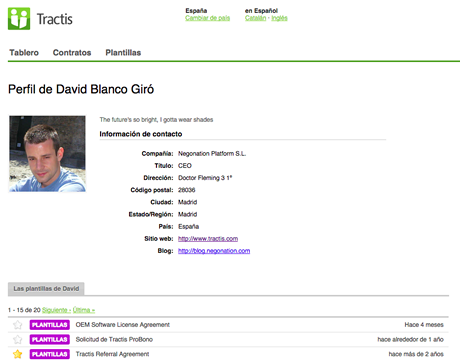Click PLANTILLAS badge beside OEM Software License Agreement
Viewport: 460px width, 361px height.
pyautogui.click(x=50, y=325)
